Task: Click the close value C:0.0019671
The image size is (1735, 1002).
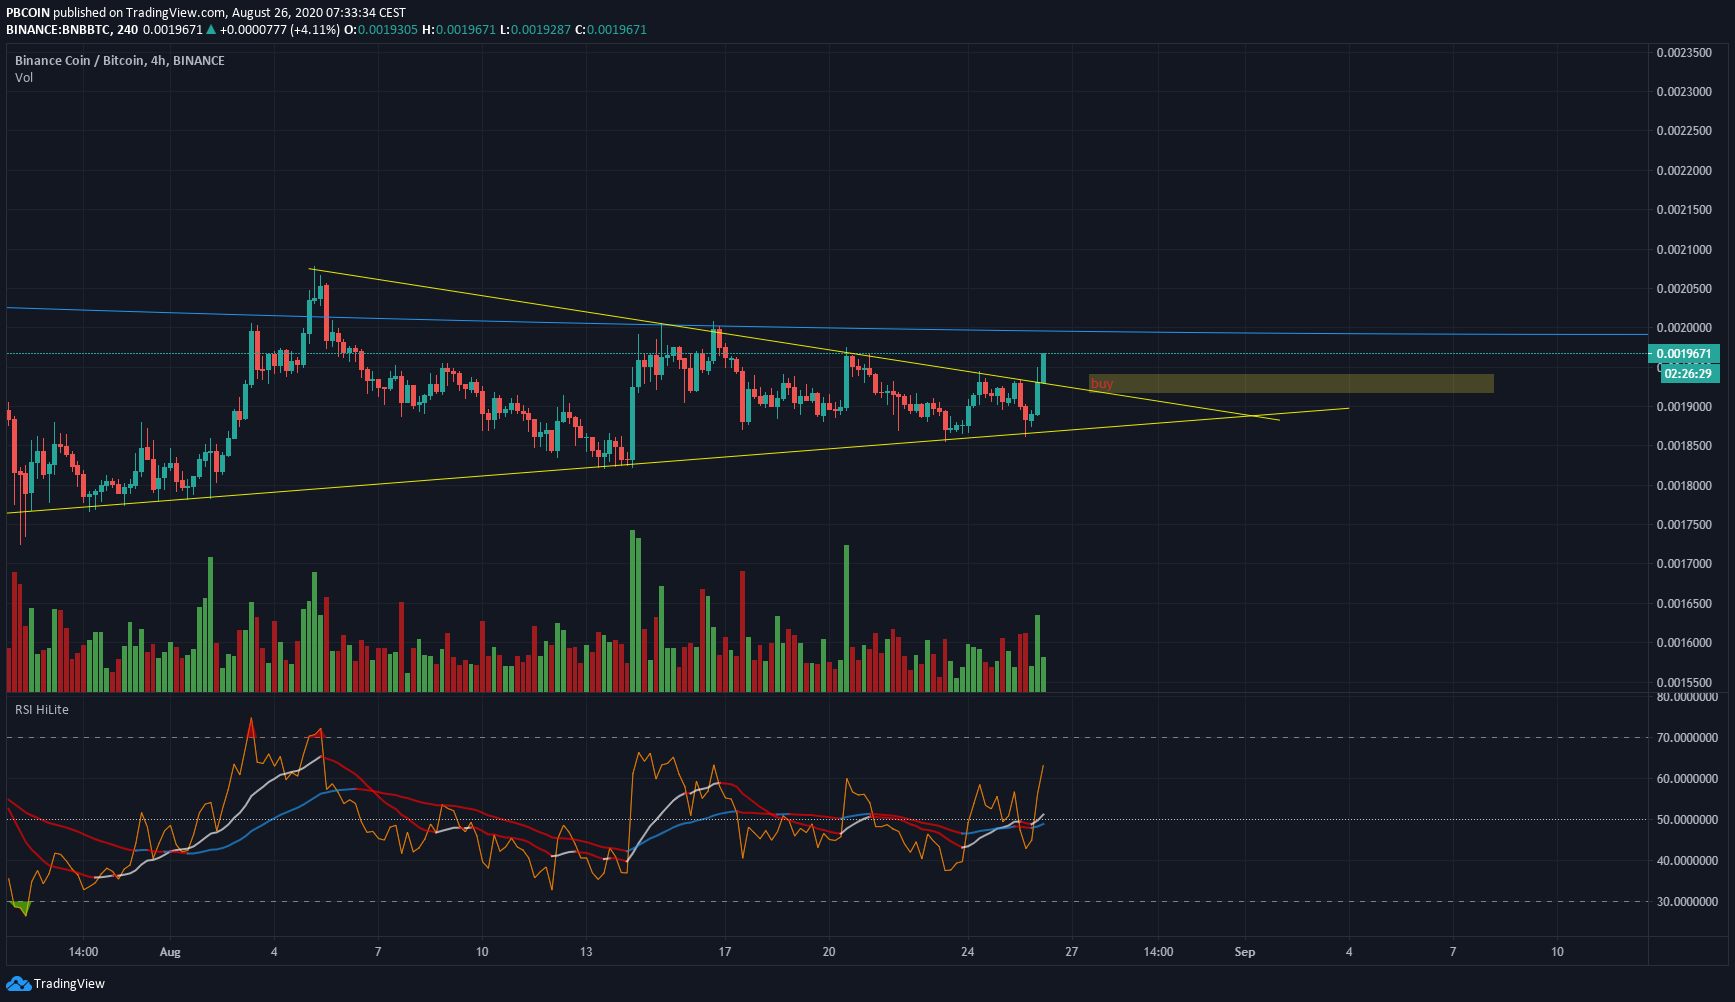Action: [x=611, y=30]
